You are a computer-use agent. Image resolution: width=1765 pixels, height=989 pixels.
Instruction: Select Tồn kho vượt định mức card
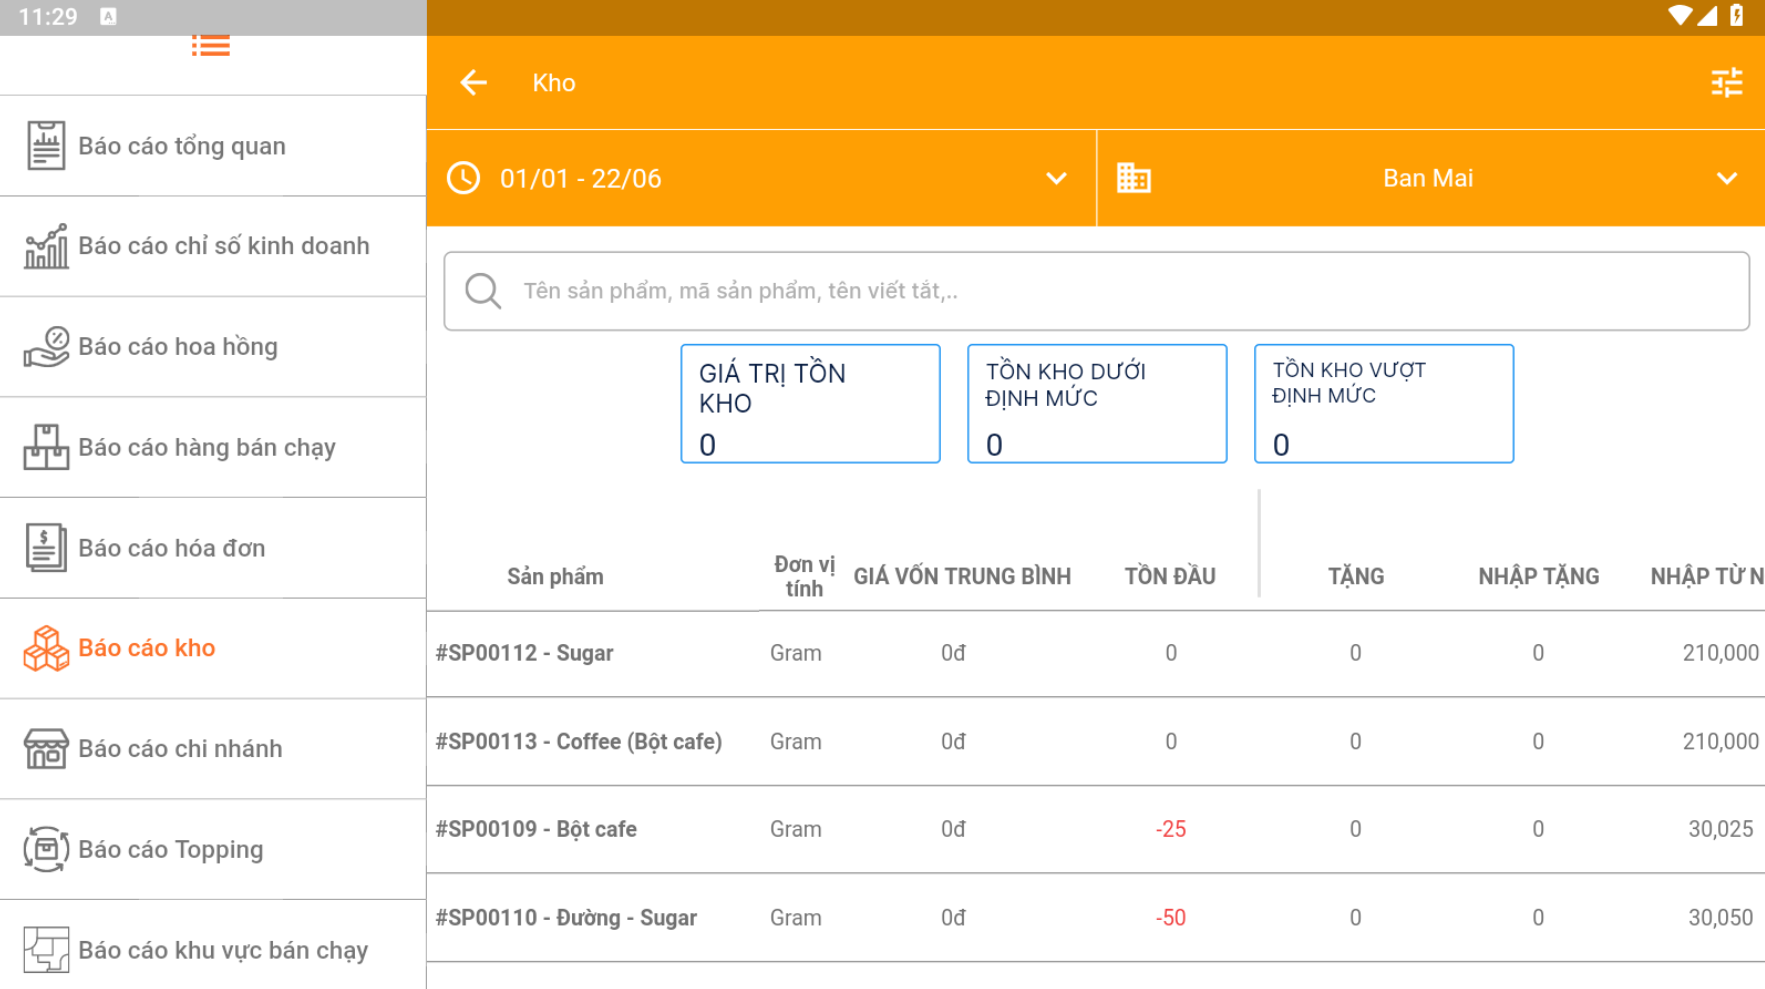coord(1383,404)
